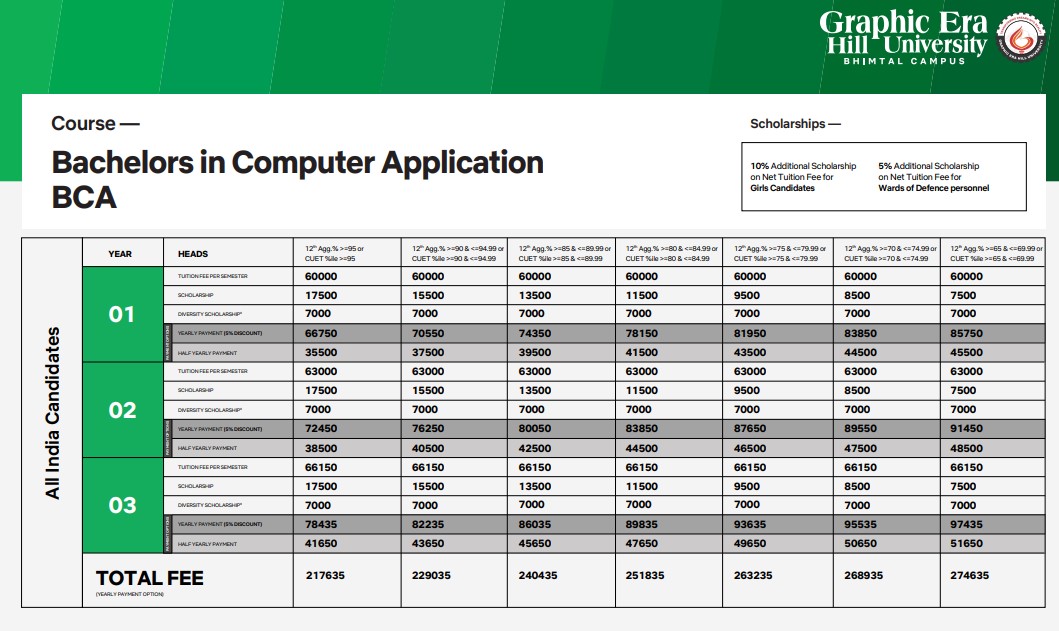Select the yearly payment value 81950
This screenshot has height=631, width=1059.
[750, 333]
